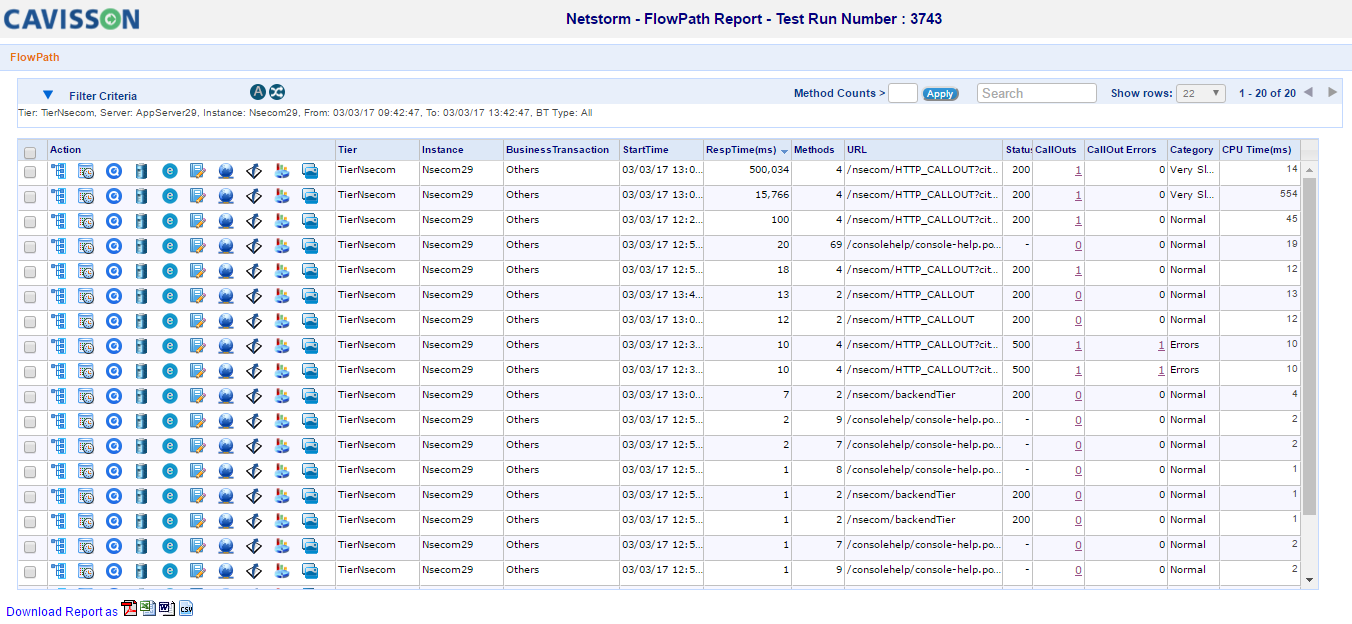
Task: Click the Filter Criteria label
Action: click(x=103, y=96)
